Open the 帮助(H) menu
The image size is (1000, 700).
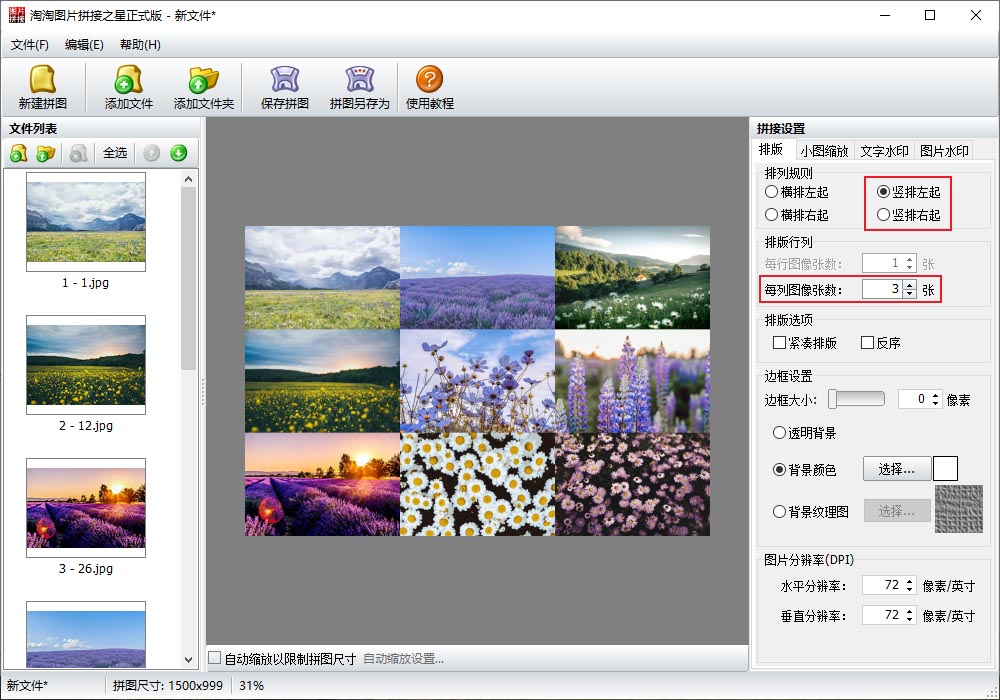click(140, 45)
